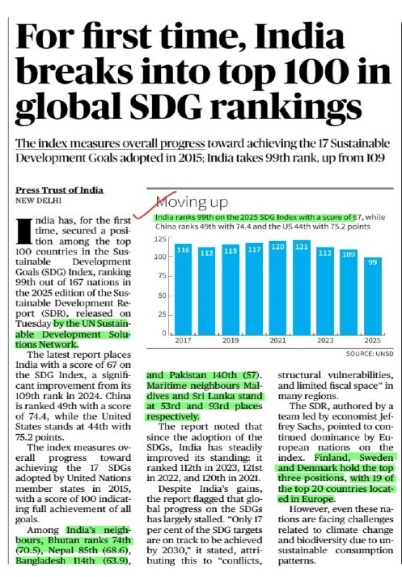Viewport: 402px width, 577px height.
Task: Click the 2017 bar labeled 116
Action: (x=183, y=289)
